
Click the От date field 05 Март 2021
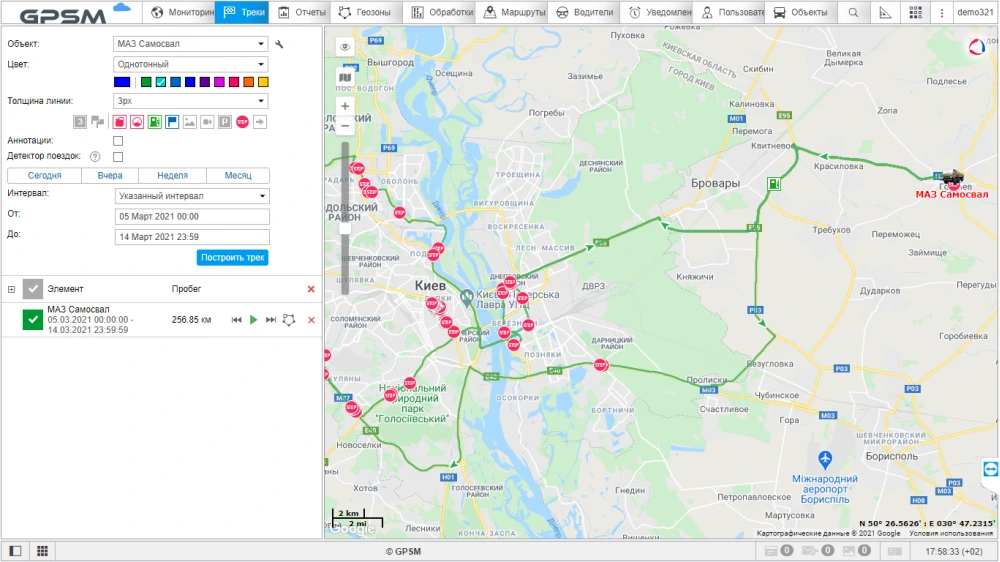point(192,216)
